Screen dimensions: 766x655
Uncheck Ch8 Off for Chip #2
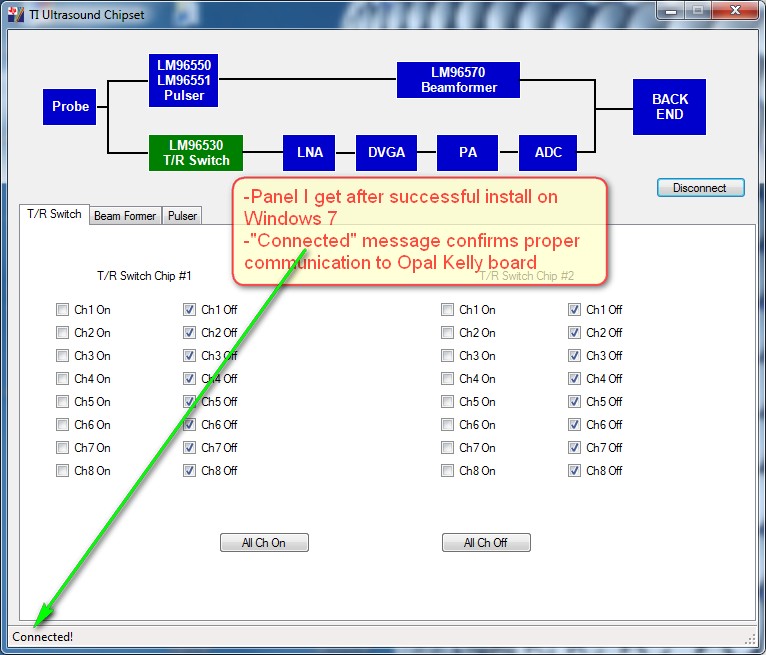(574, 470)
